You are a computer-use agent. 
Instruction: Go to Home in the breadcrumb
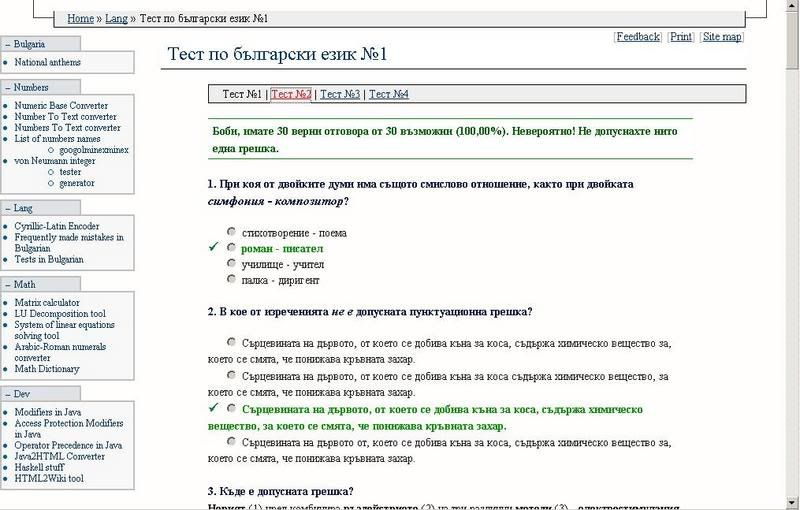coord(80,19)
